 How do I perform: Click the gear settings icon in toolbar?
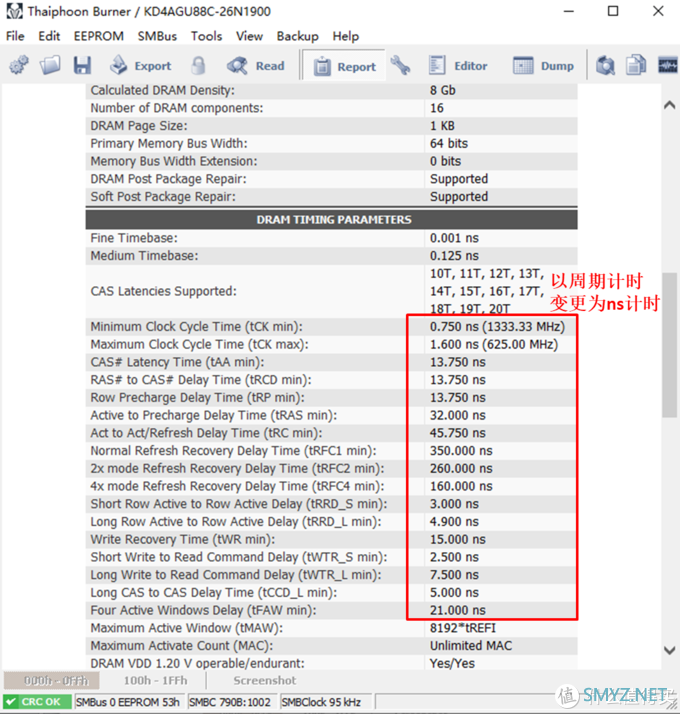(18, 66)
